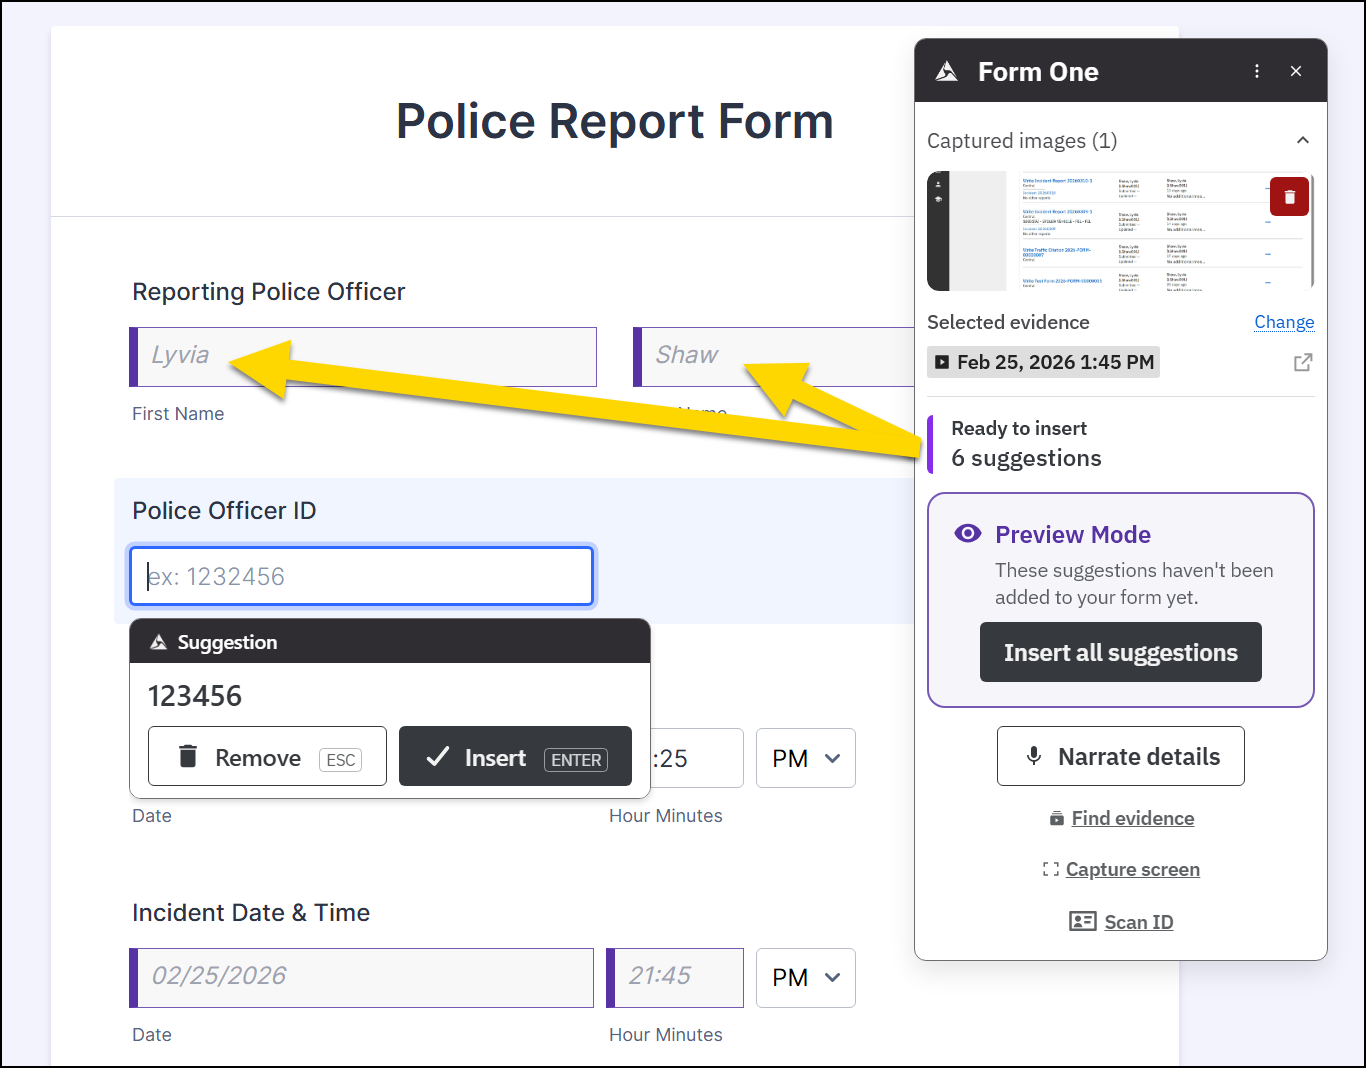Screen dimensions: 1366x1068
Task: Open the Find evidence link
Action: 1132,818
